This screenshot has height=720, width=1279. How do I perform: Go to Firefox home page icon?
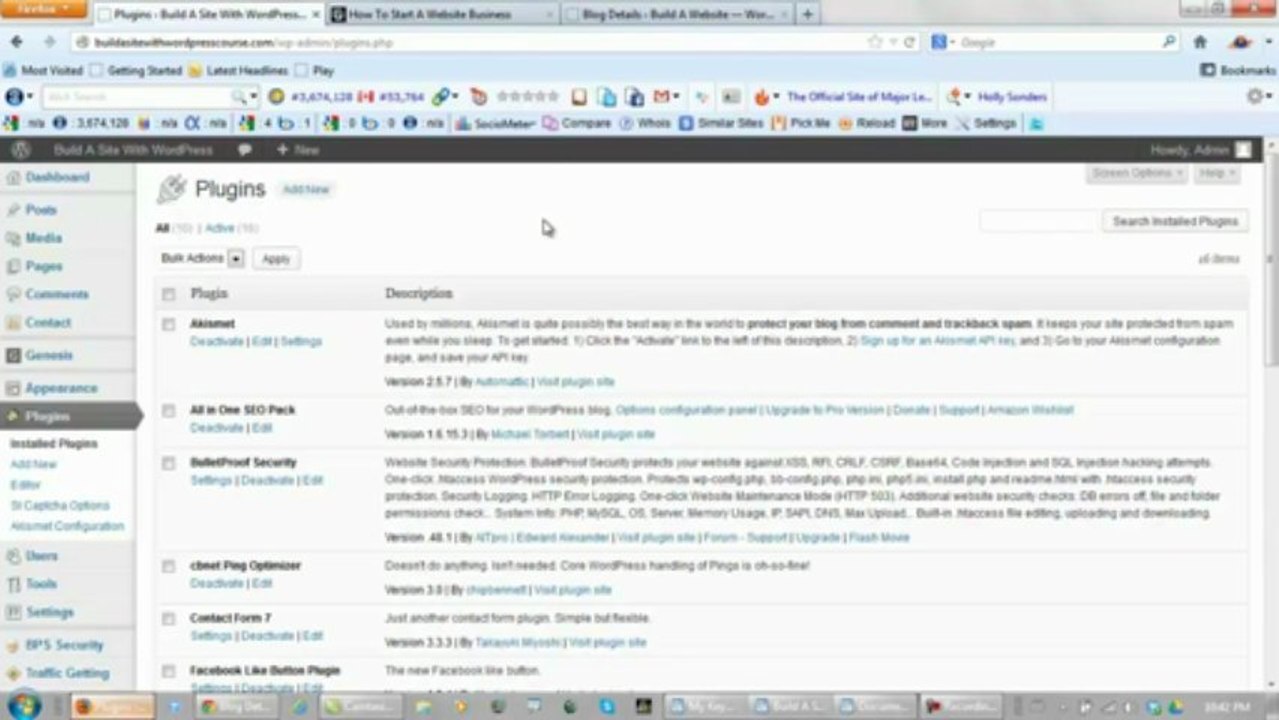[x=1200, y=42]
